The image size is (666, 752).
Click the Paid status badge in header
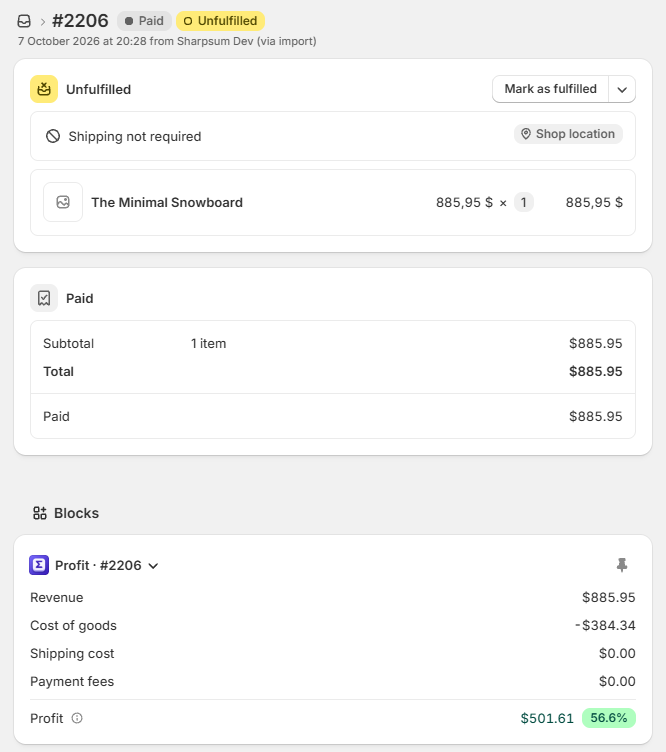(144, 21)
